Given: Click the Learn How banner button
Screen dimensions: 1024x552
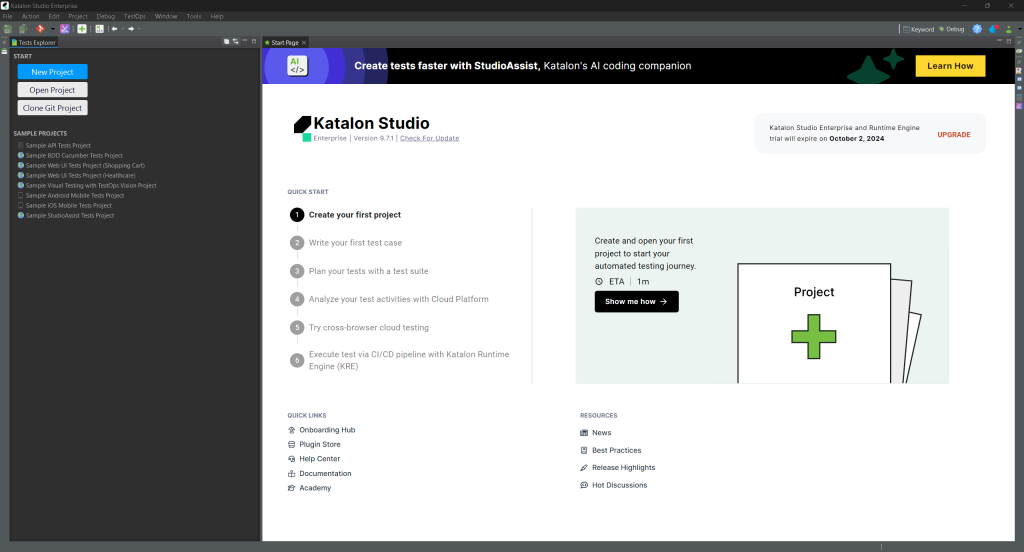Looking at the screenshot, I should tap(950, 66).
